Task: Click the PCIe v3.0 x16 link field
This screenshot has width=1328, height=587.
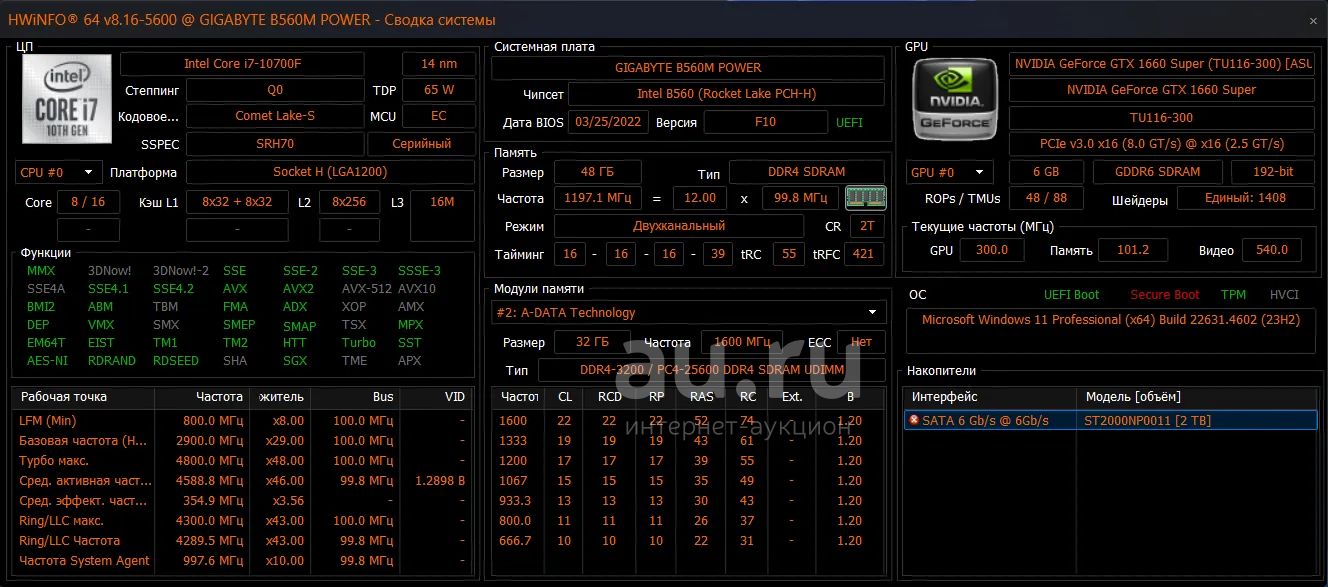Action: [1163, 143]
